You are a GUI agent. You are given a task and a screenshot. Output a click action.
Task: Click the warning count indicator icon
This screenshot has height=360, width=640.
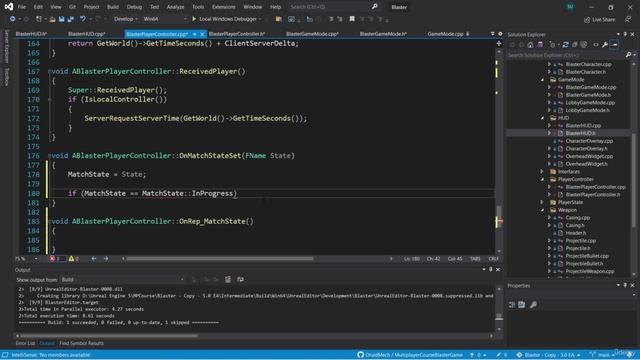71,258
